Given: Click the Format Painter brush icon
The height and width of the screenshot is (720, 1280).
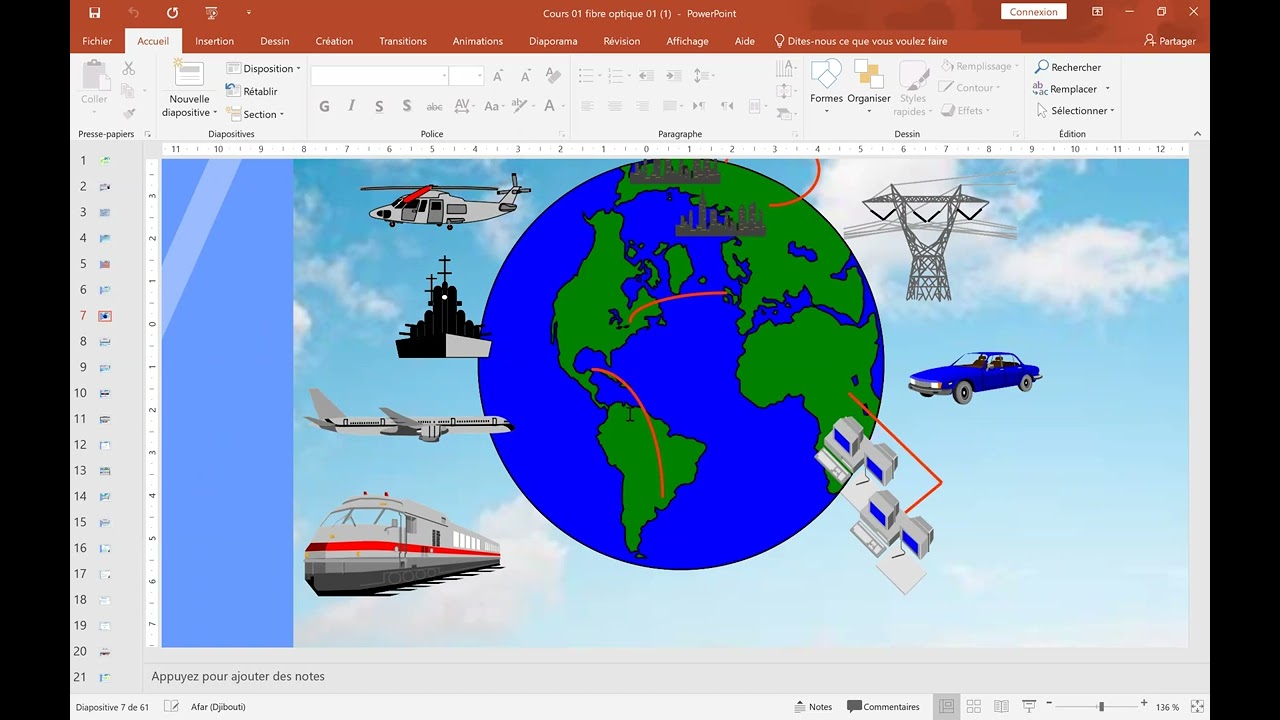Looking at the screenshot, I should coord(128,114).
